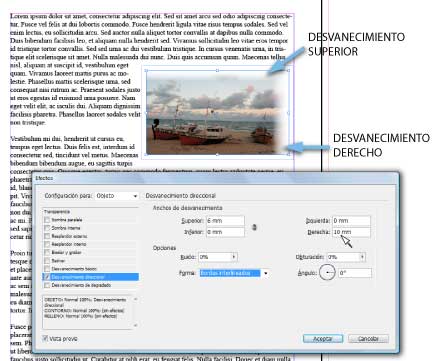The width and height of the screenshot is (440, 361).
Task: Select Resplandor externo label in list
Action: point(69,236)
